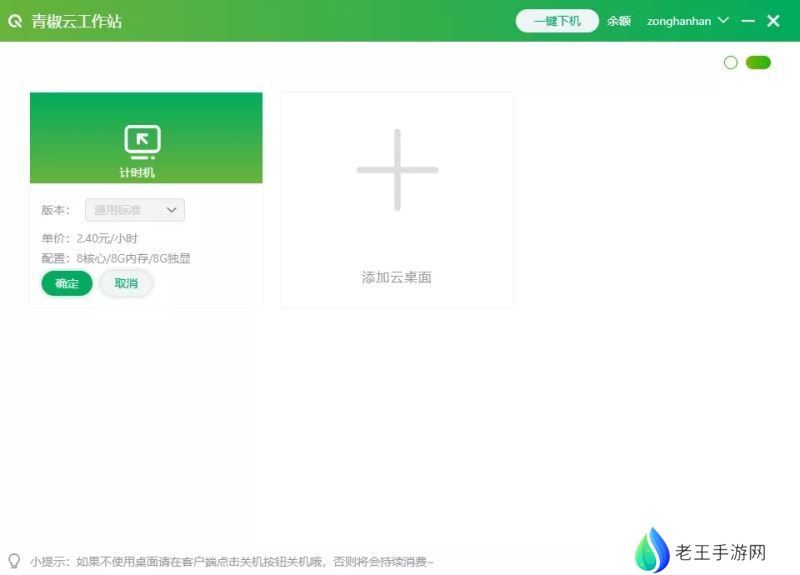Click the 计时机 monitor icon on the card
This screenshot has width=800, height=575.
tap(142, 142)
